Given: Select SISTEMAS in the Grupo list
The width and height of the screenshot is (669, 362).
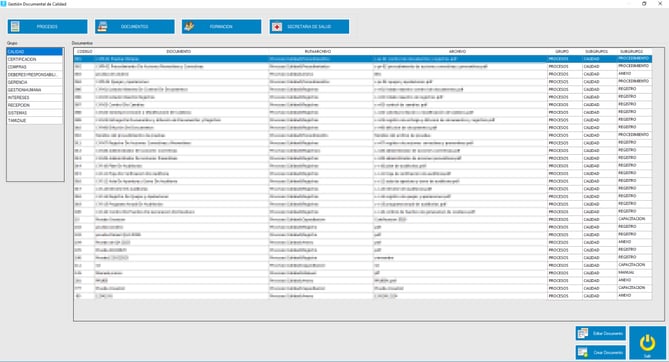Looking at the screenshot, I should click(x=35, y=113).
